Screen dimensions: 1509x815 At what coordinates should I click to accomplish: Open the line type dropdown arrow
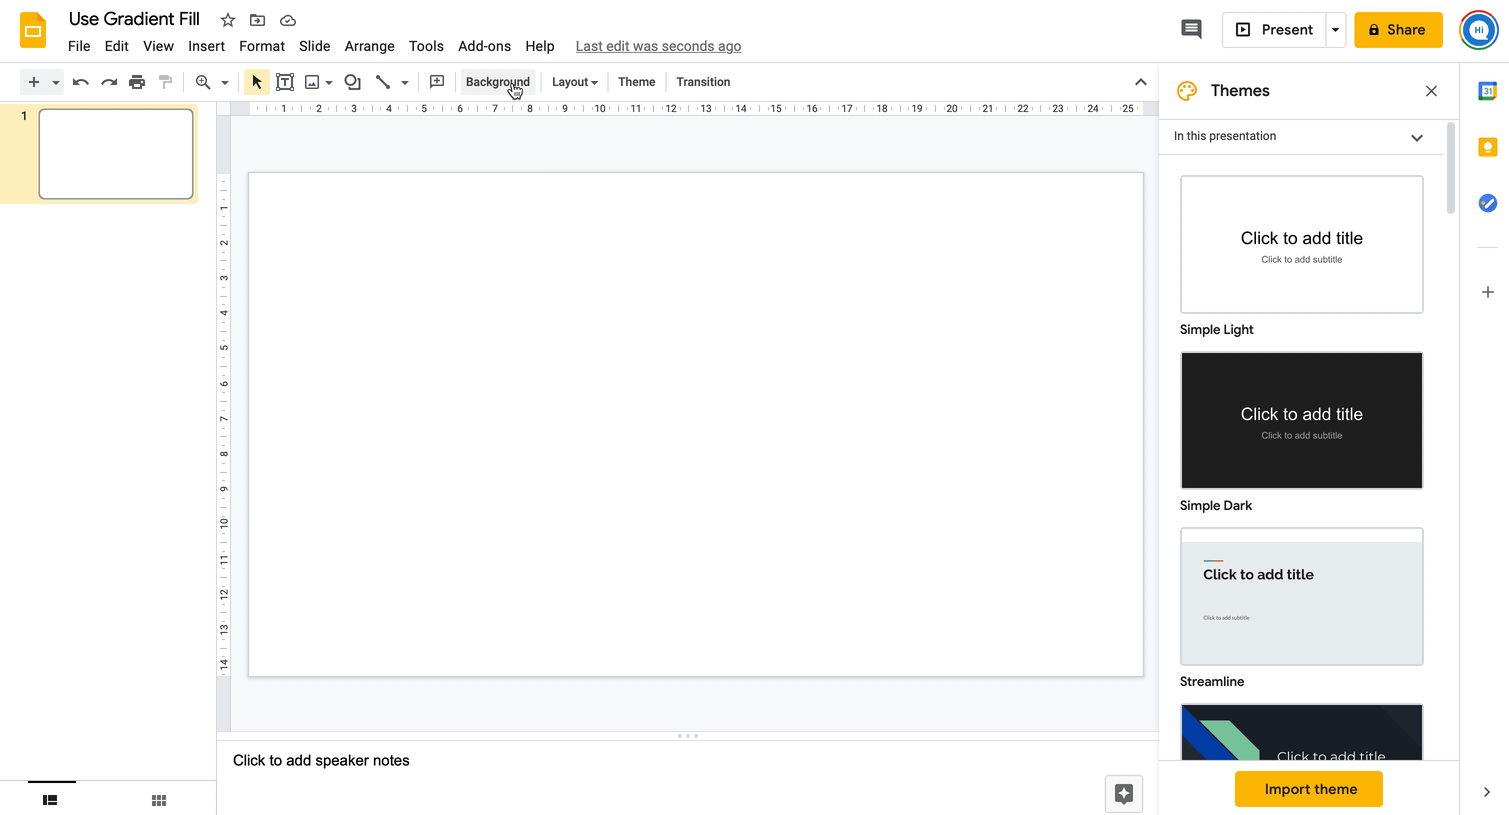pyautogui.click(x=405, y=82)
